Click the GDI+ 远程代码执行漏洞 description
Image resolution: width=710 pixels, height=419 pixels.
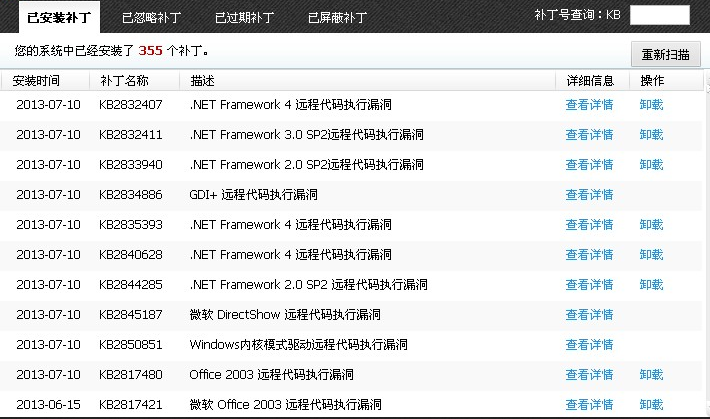pyautogui.click(x=254, y=195)
